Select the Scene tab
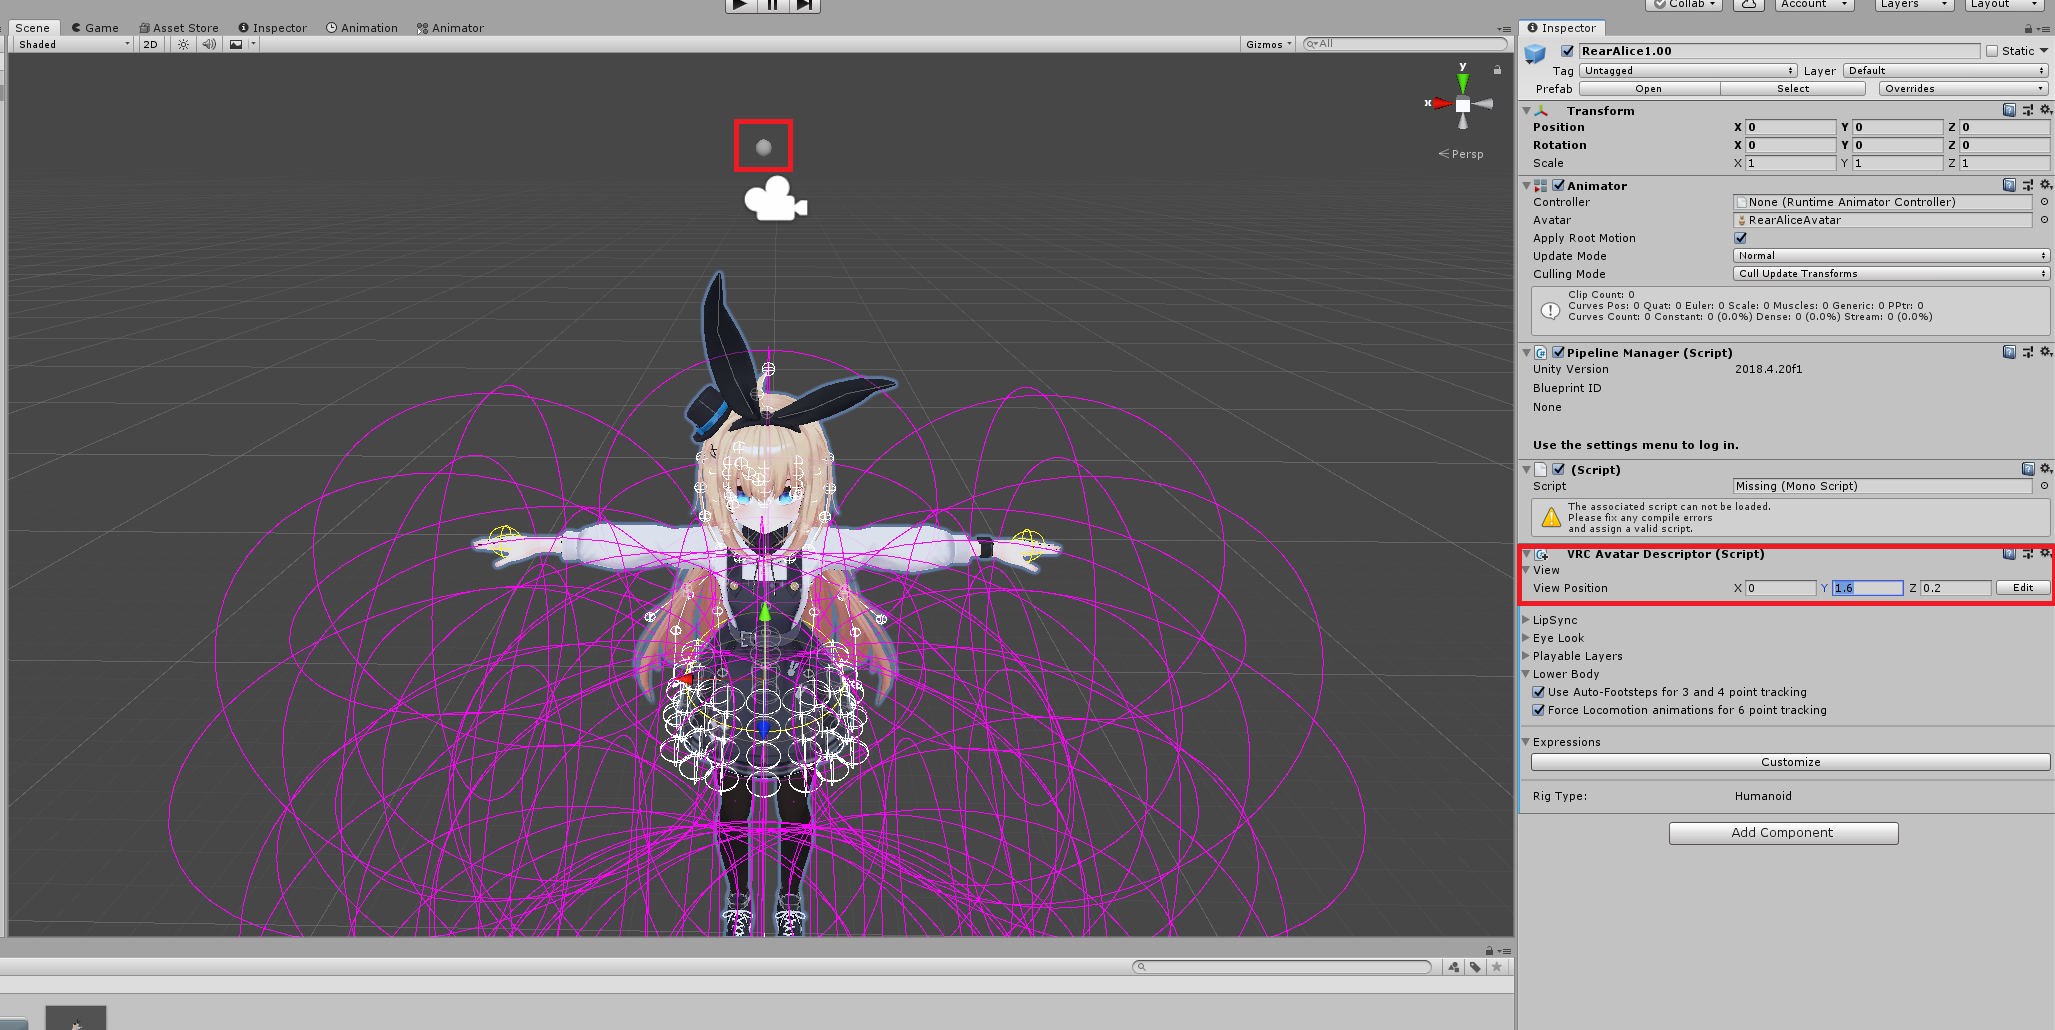The height and width of the screenshot is (1030, 2055). (x=32, y=28)
